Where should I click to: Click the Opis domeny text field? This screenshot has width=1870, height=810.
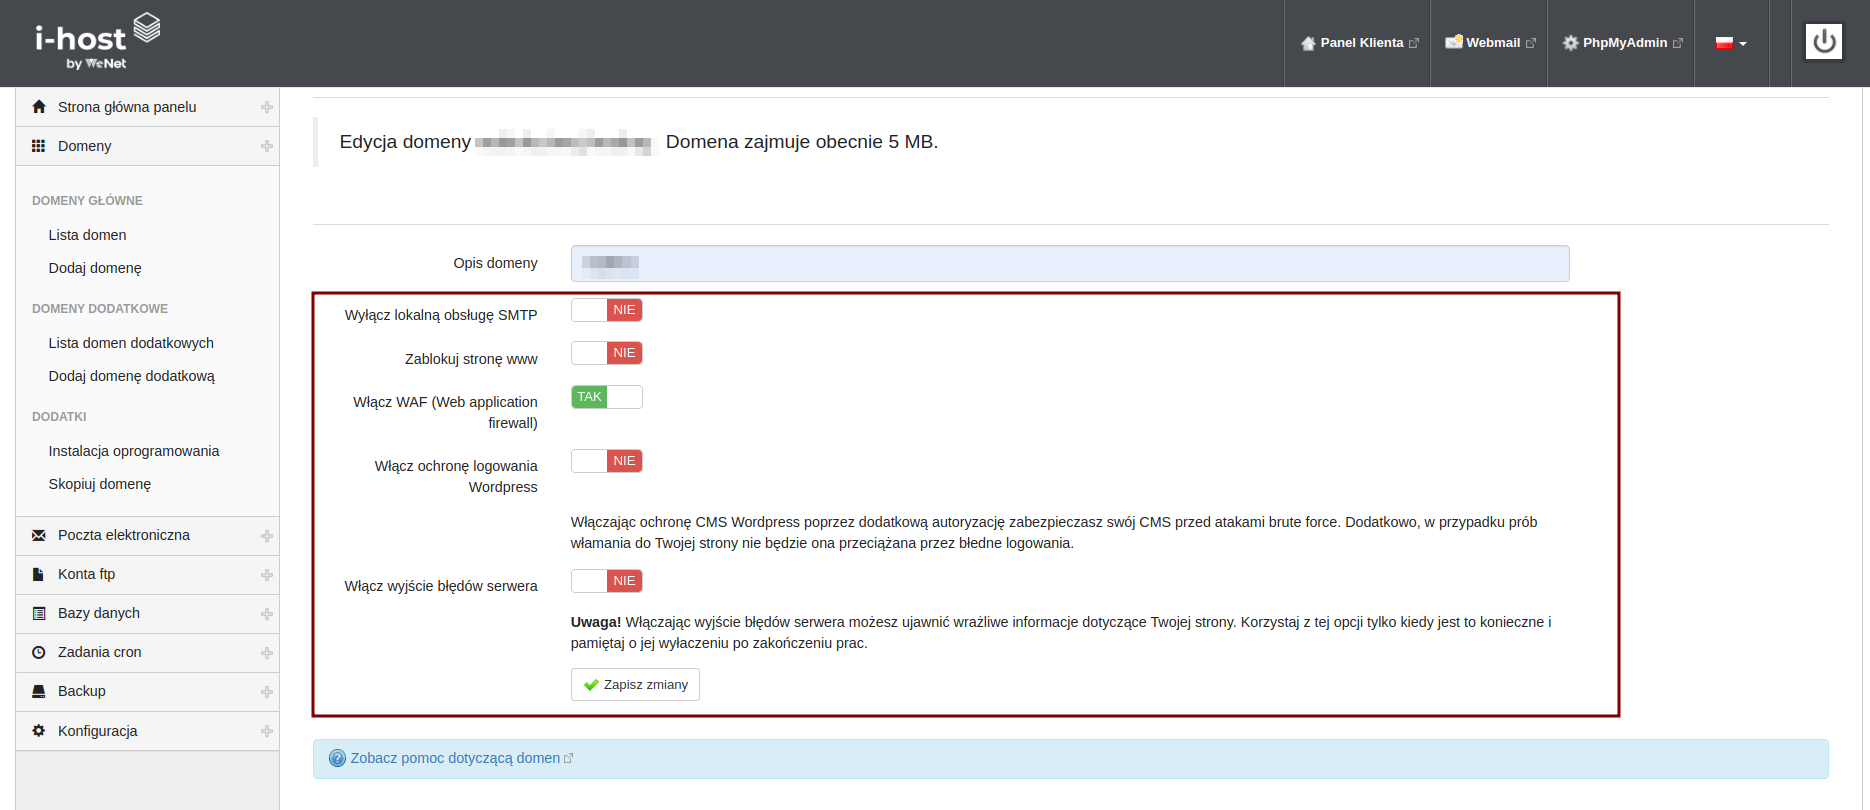pos(1069,263)
